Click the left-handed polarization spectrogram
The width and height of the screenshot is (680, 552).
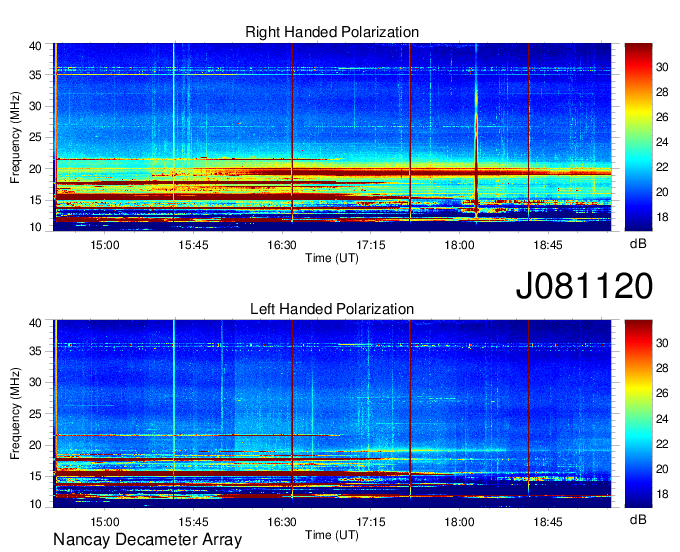point(332,414)
